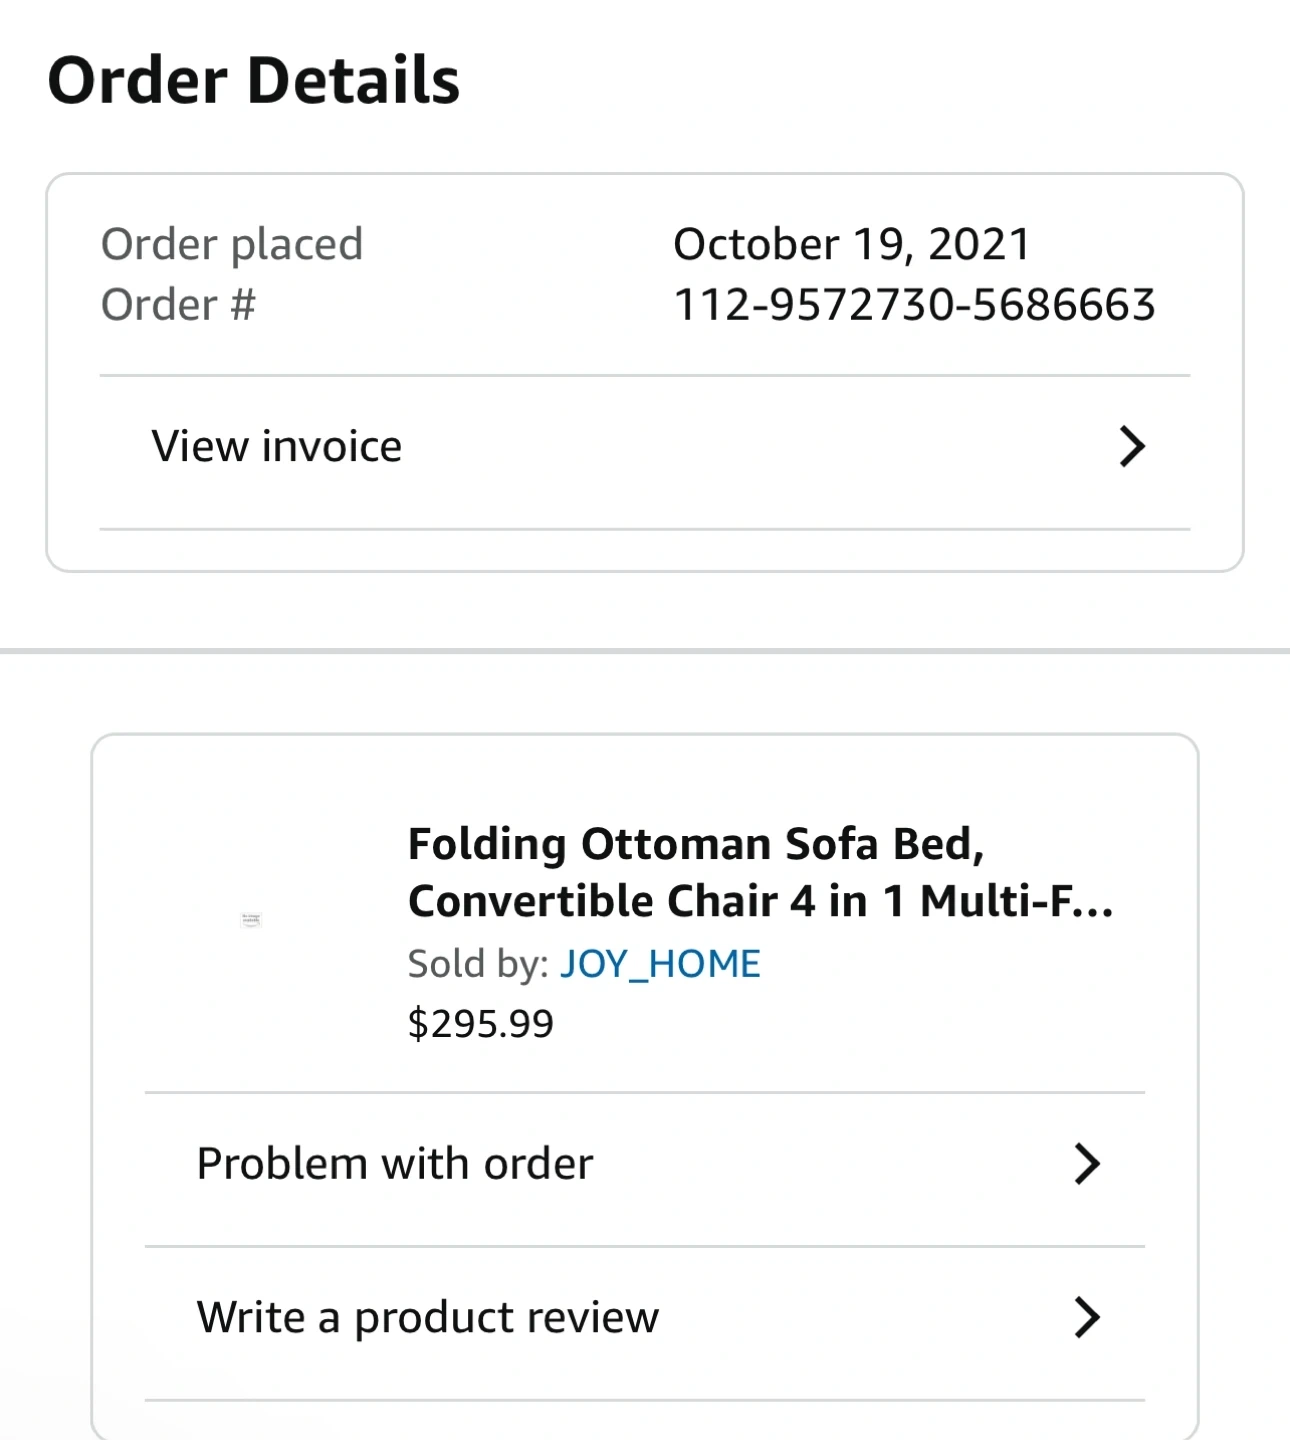The width and height of the screenshot is (1290, 1440).
Task: Click the October 19, 2021 order date
Action: pos(851,245)
